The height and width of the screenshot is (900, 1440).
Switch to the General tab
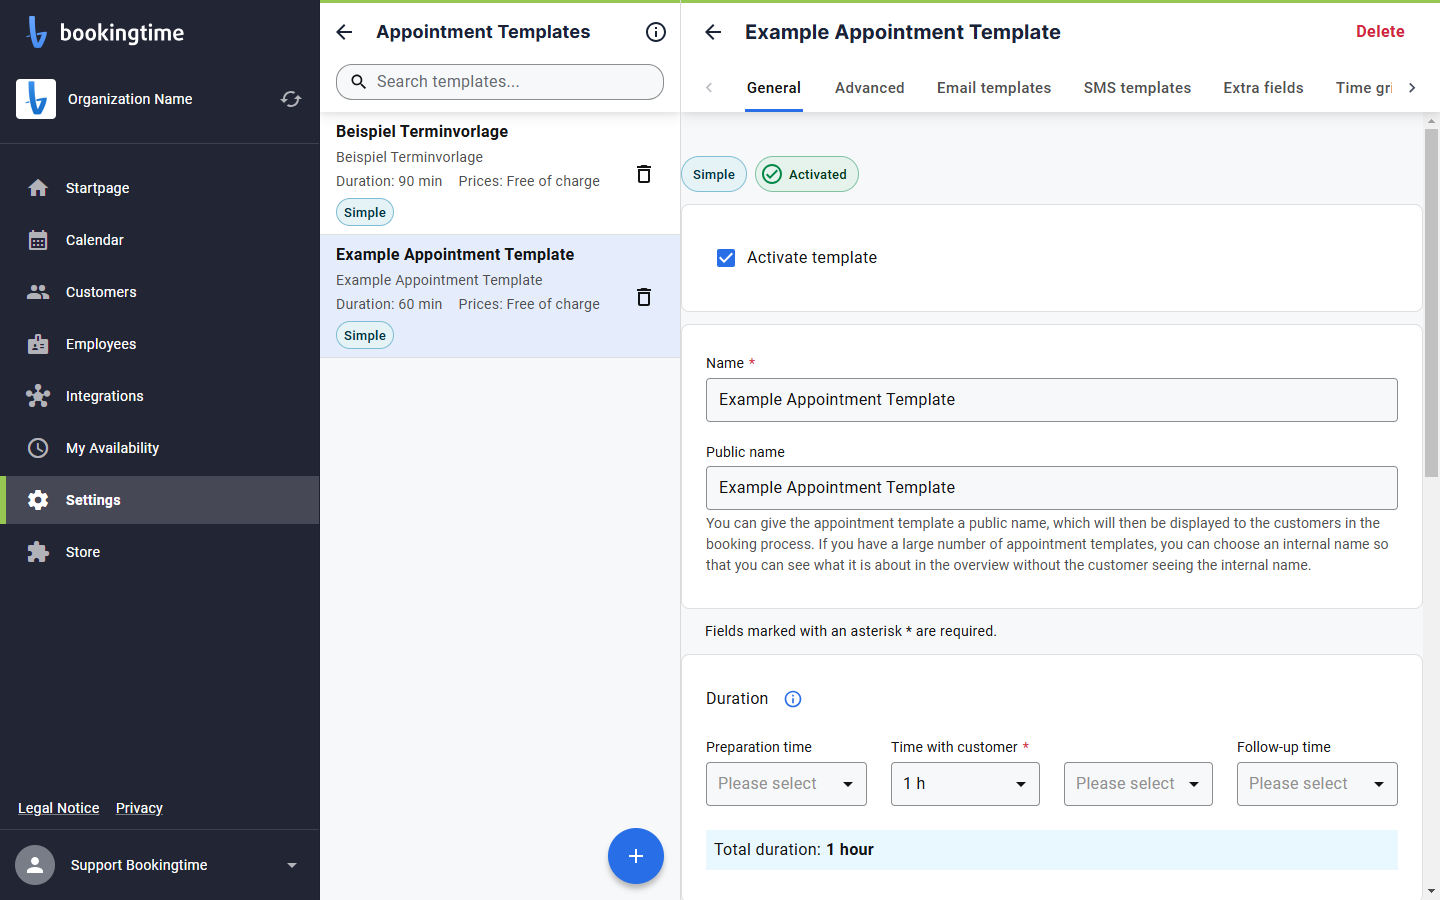[x=774, y=88]
